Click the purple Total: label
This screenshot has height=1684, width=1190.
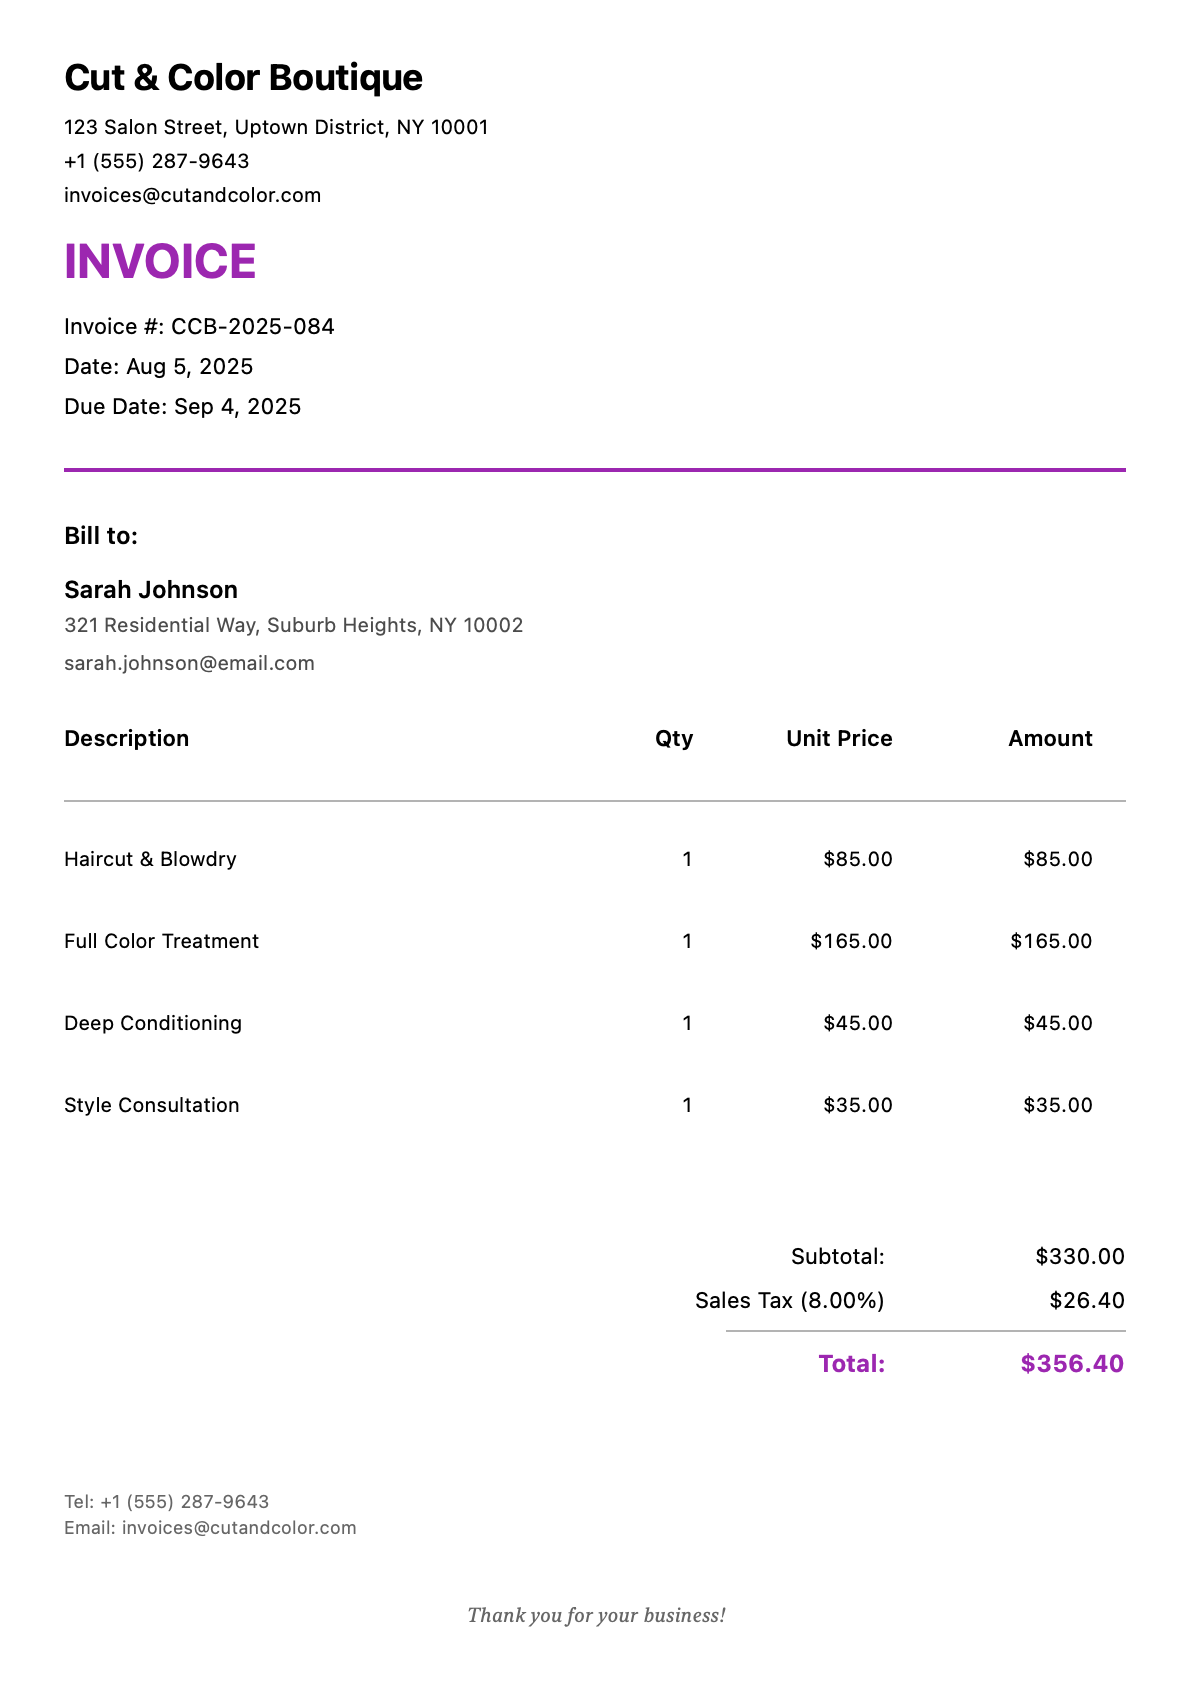click(852, 1364)
